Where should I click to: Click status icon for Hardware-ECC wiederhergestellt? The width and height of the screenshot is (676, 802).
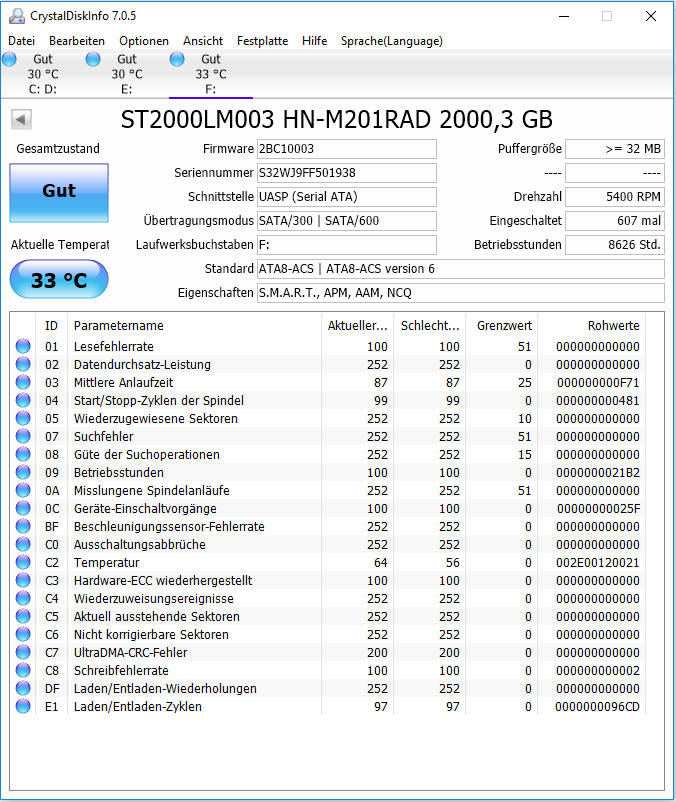click(x=23, y=580)
